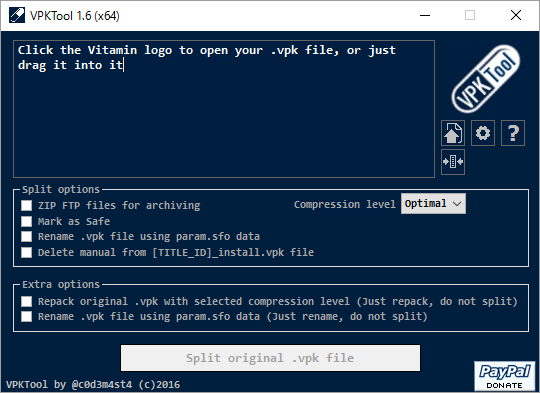Check the Mark as Safe option
540x393 pixels.
(x=27, y=221)
